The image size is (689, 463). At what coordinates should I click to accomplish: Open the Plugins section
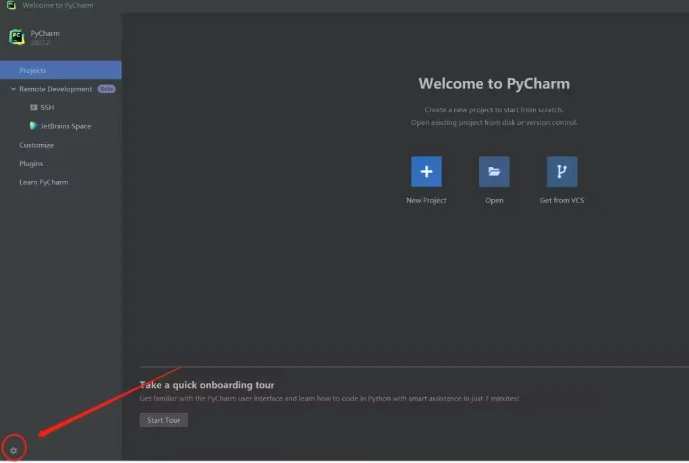click(x=31, y=163)
